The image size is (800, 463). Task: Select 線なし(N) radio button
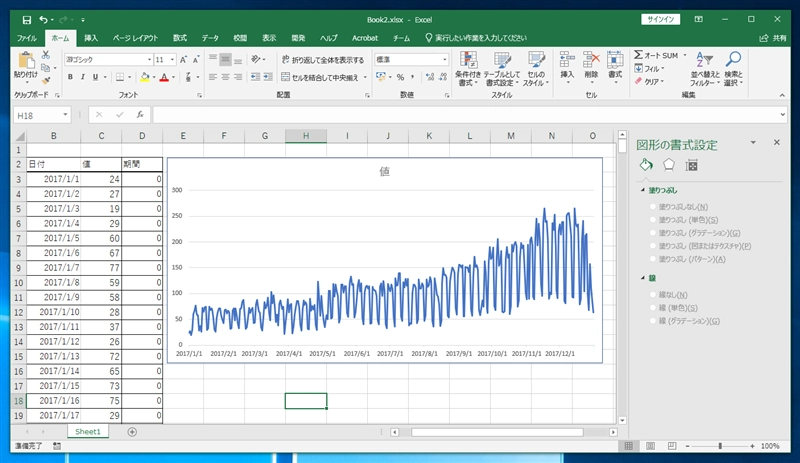[653, 295]
